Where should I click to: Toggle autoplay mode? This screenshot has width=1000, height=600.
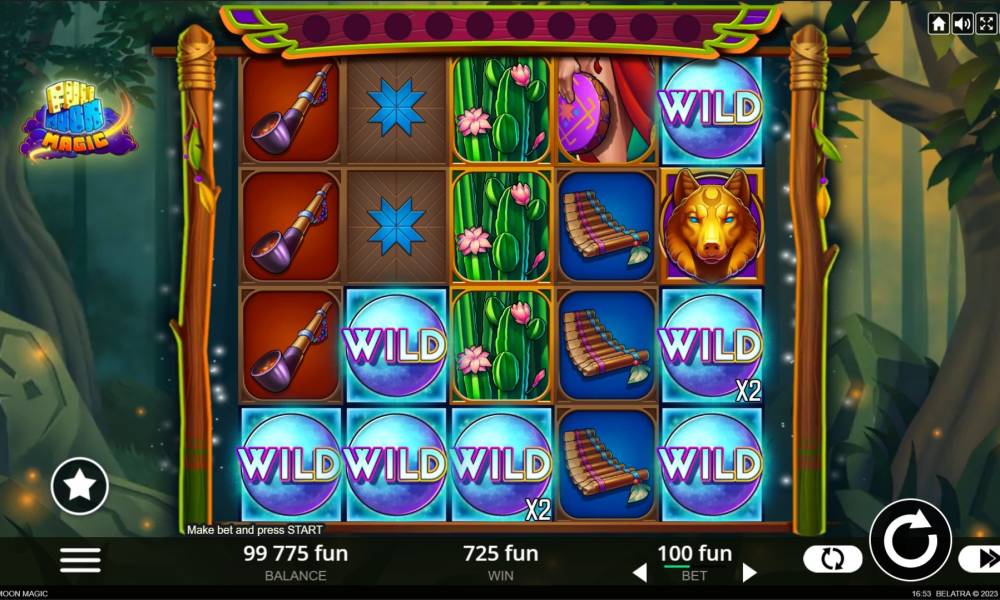click(832, 559)
